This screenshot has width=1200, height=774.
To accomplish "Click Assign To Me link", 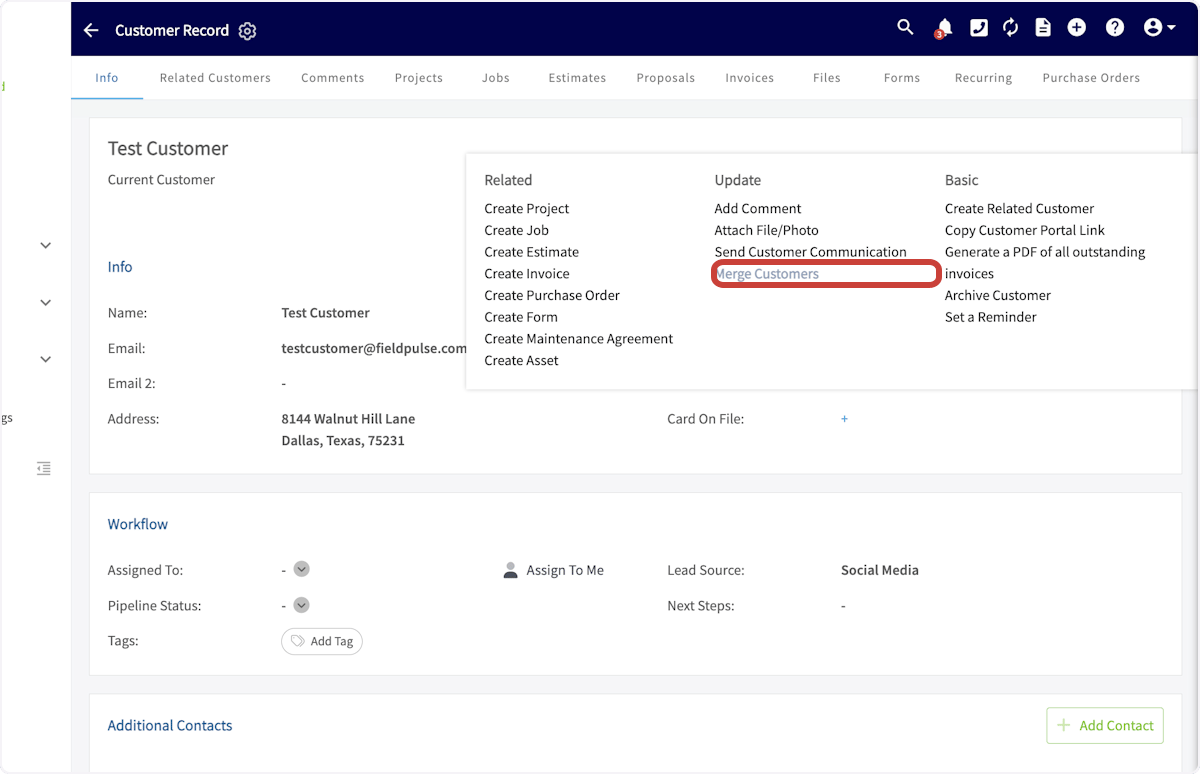I will coord(565,570).
